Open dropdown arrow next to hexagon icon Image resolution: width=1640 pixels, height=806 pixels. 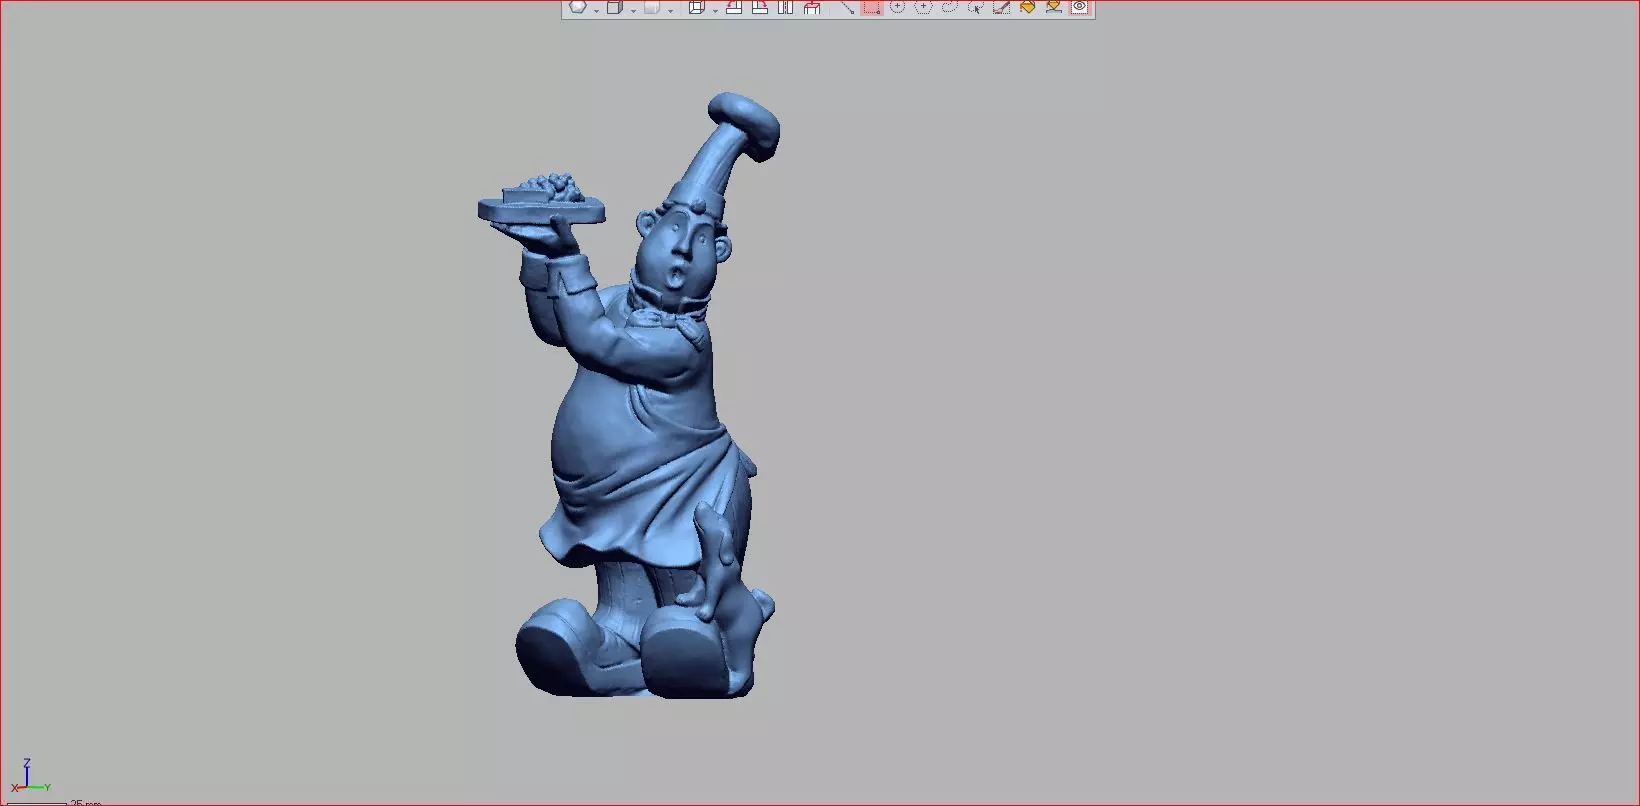[x=596, y=10]
